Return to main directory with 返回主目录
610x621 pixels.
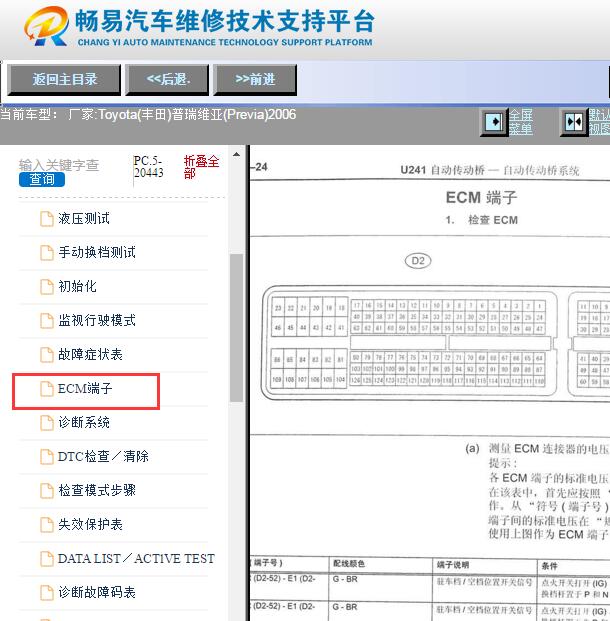click(64, 80)
